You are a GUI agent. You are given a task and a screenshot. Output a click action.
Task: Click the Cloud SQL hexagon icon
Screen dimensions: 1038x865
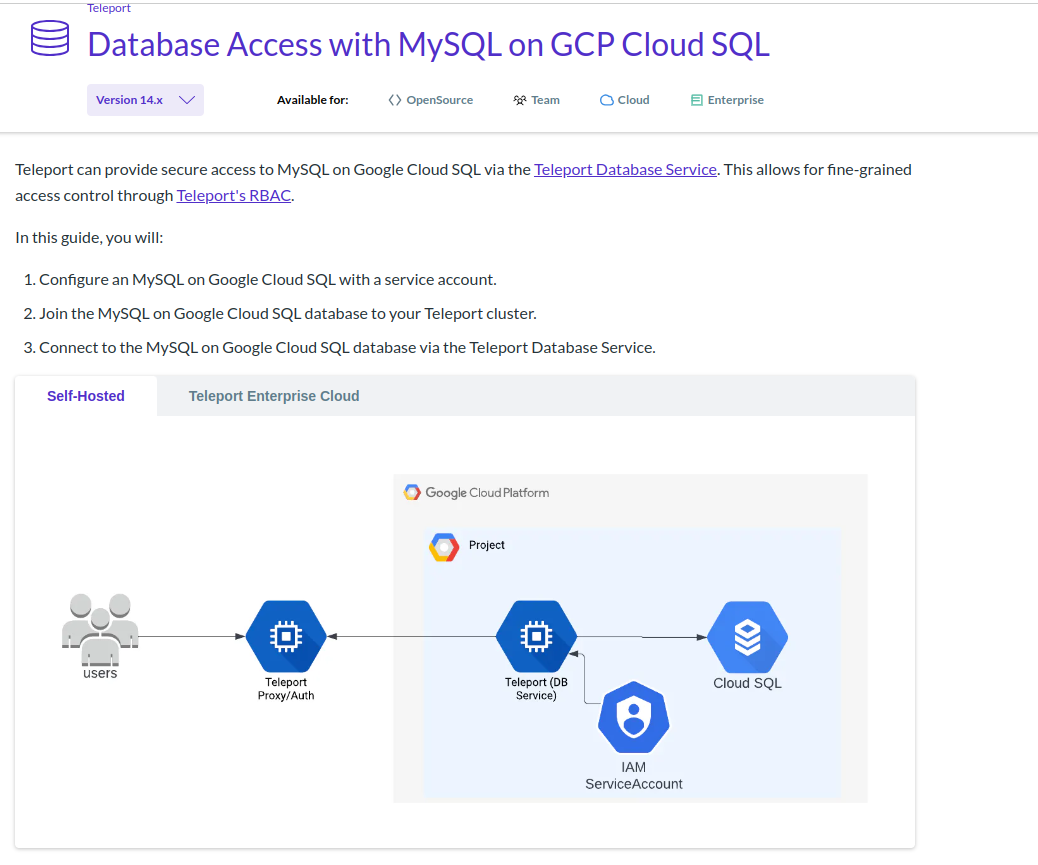point(747,637)
